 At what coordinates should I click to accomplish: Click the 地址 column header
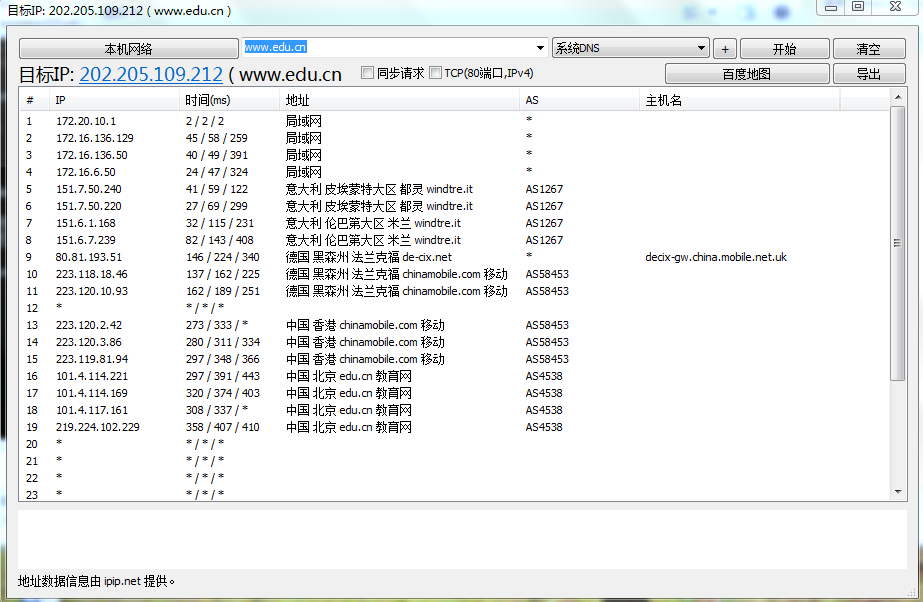pyautogui.click(x=400, y=100)
